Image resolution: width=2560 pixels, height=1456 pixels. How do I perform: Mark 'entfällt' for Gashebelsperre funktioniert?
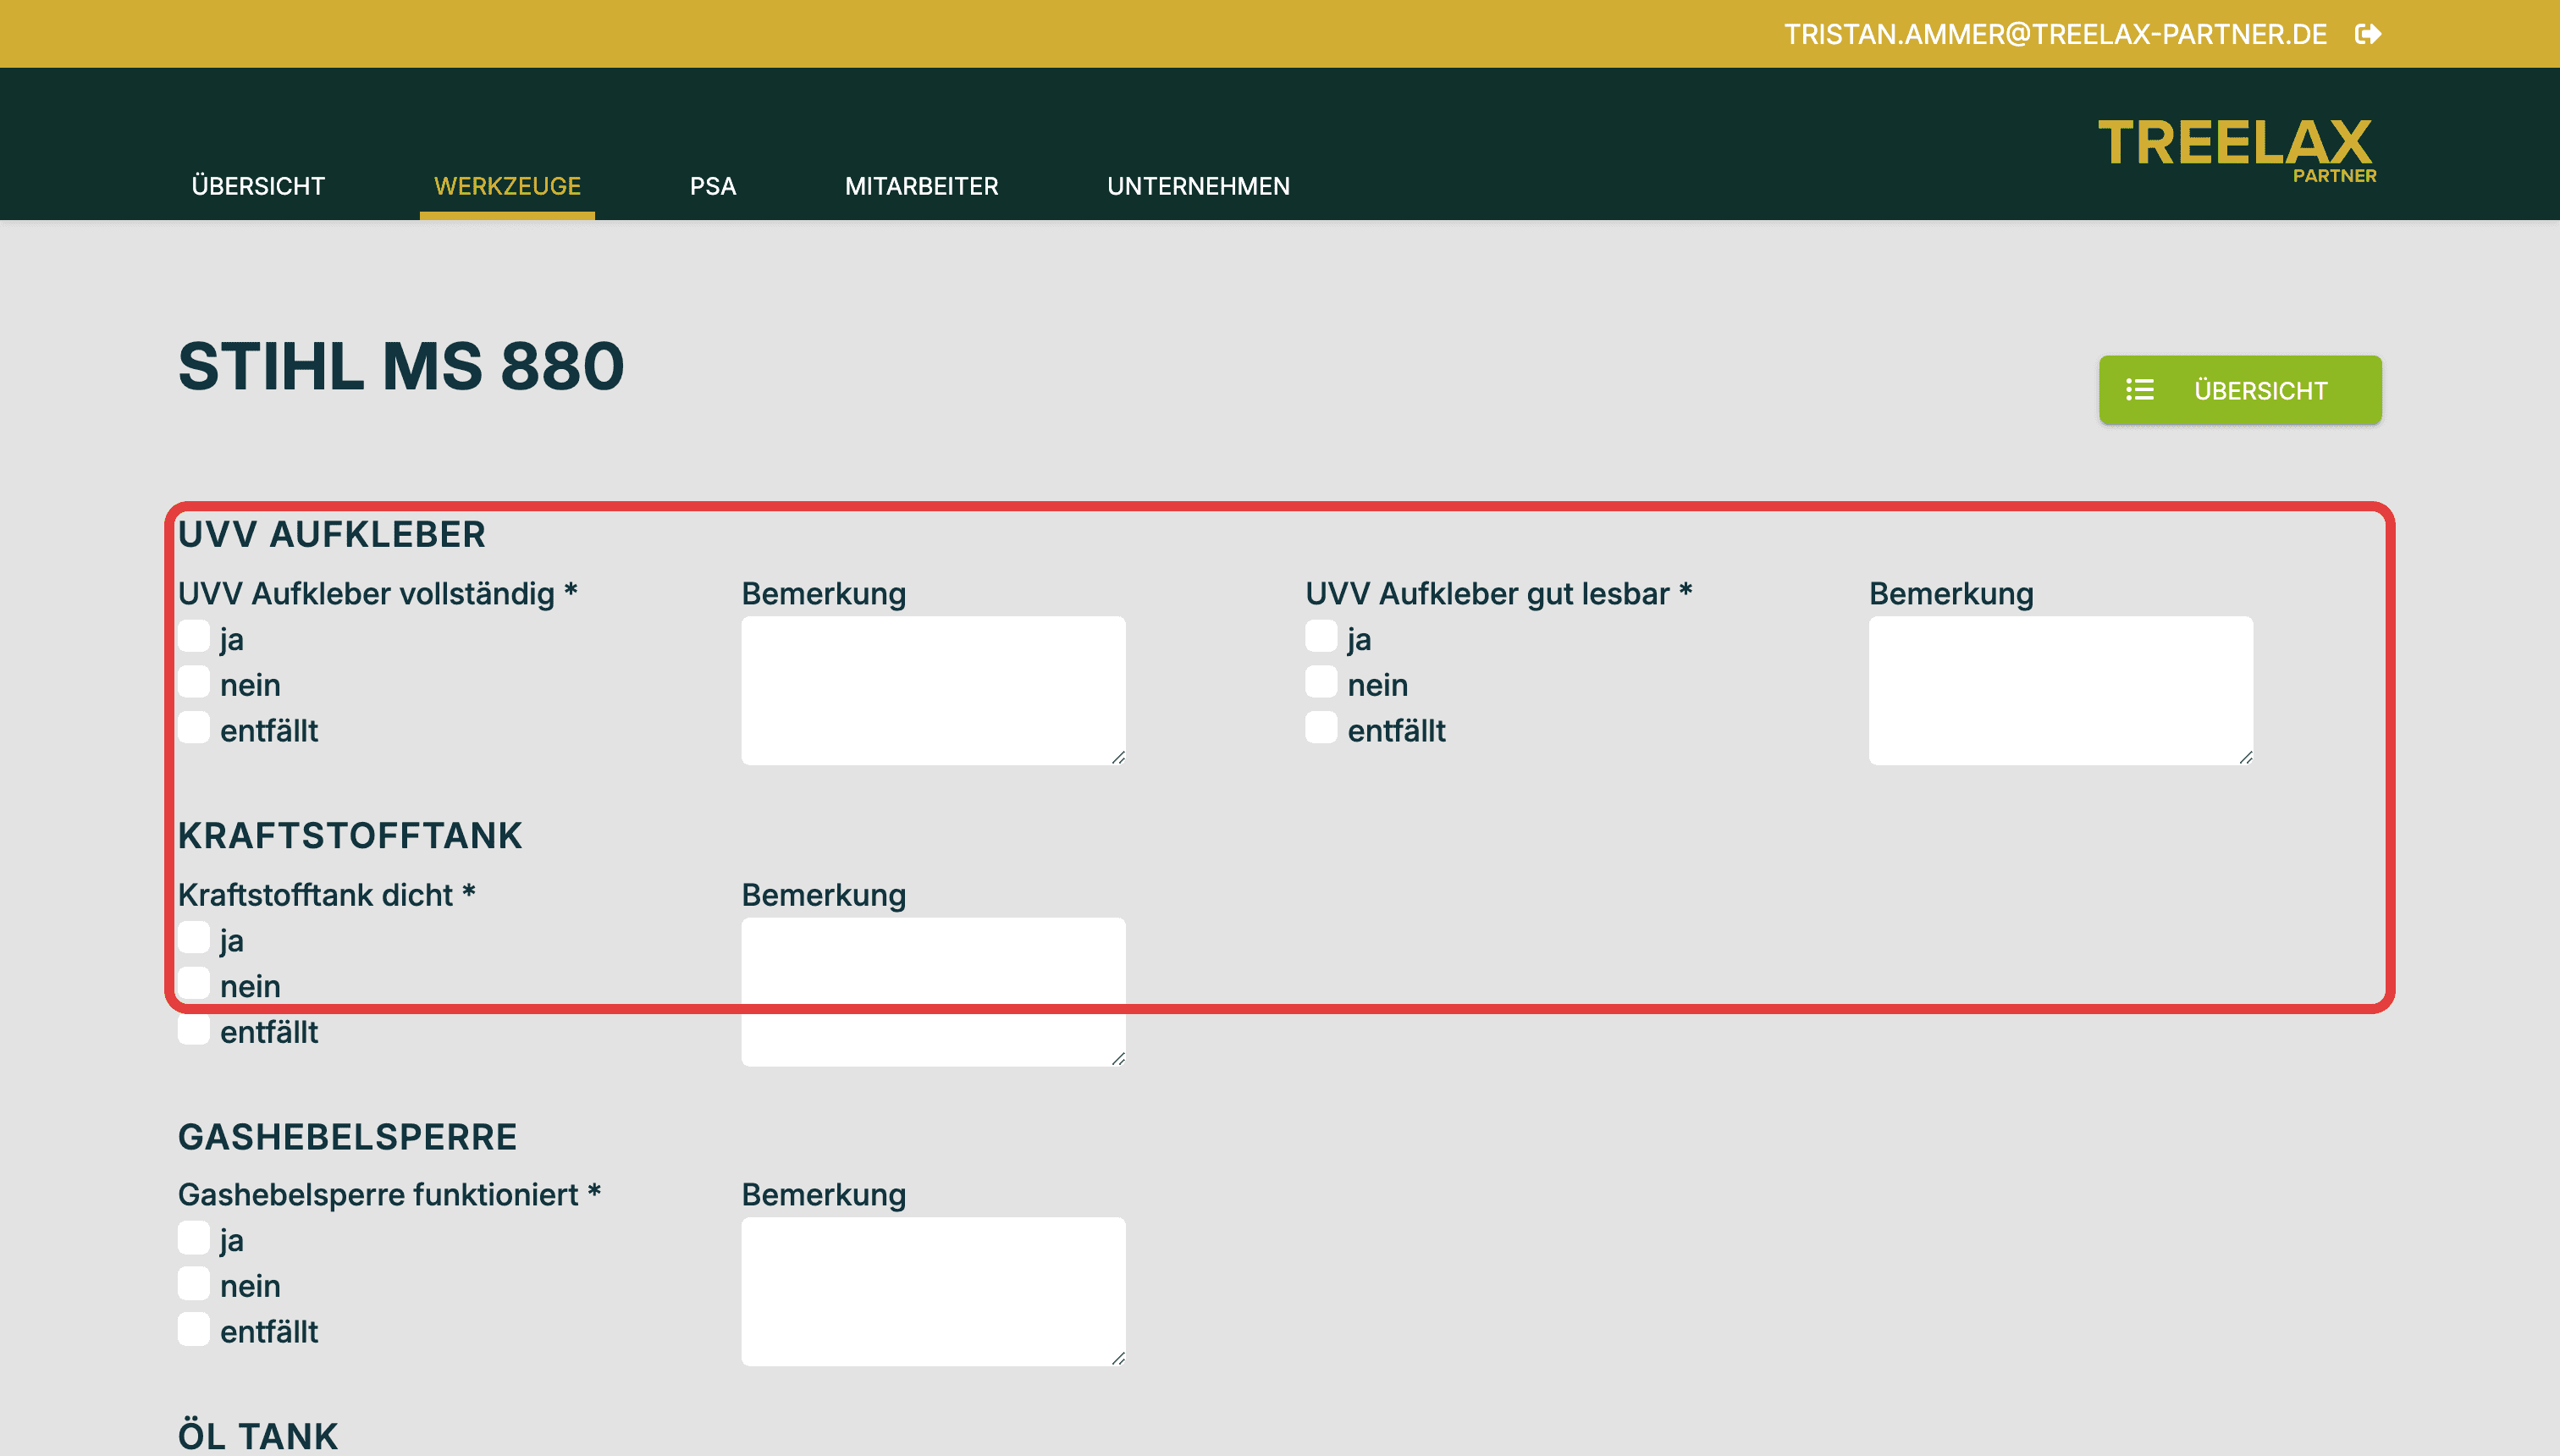(194, 1329)
